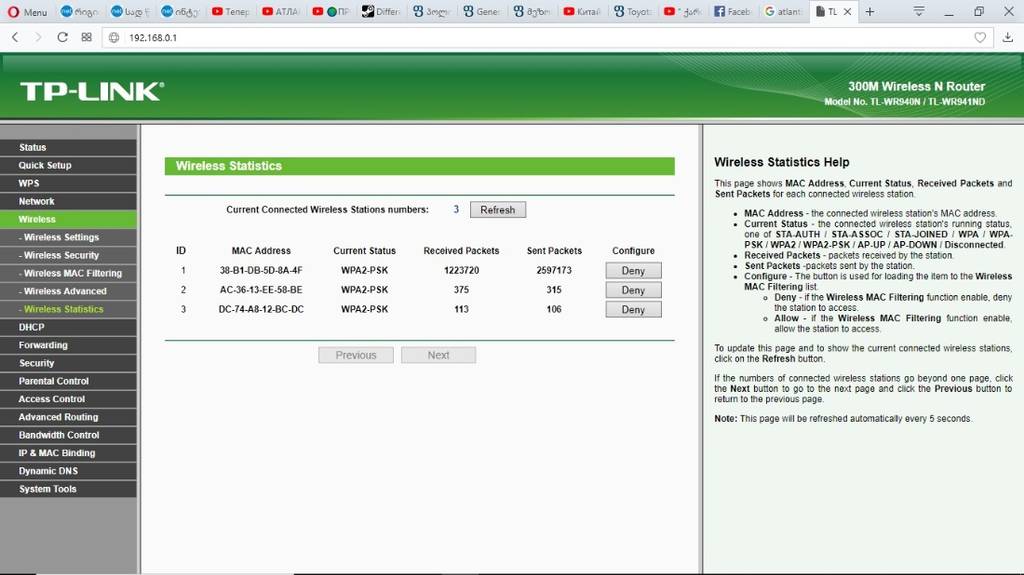Click the heart bookmark icon in address bar

(x=980, y=37)
